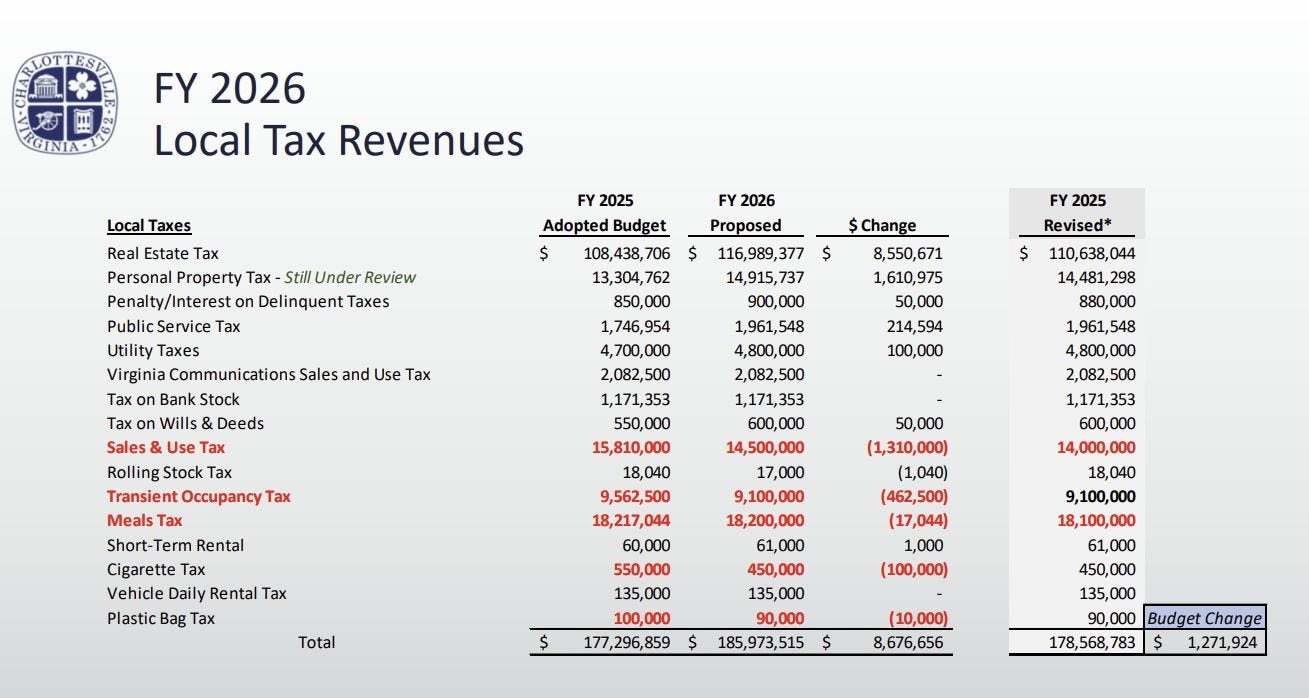Click the 18,217,044 adopted value

click(x=631, y=520)
